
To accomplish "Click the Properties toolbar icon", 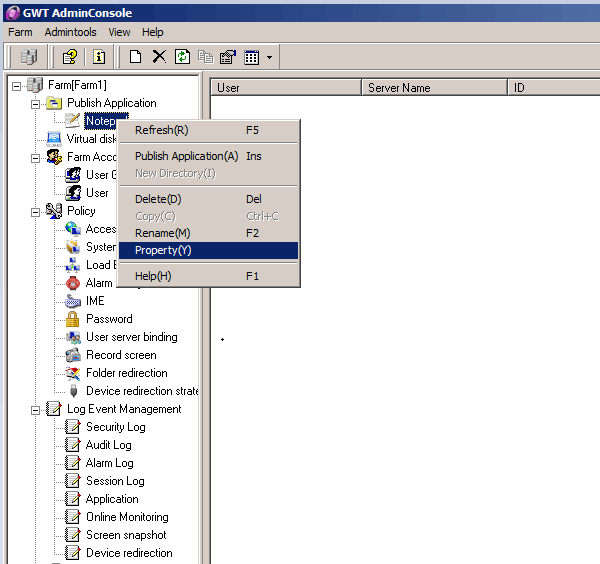I will (227, 57).
